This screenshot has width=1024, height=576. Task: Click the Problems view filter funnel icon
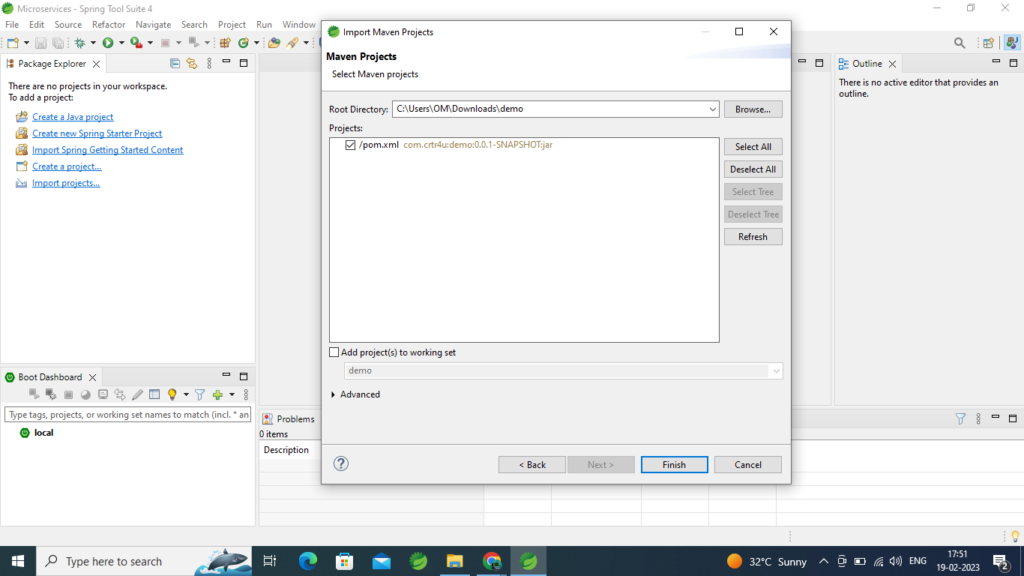pos(961,419)
